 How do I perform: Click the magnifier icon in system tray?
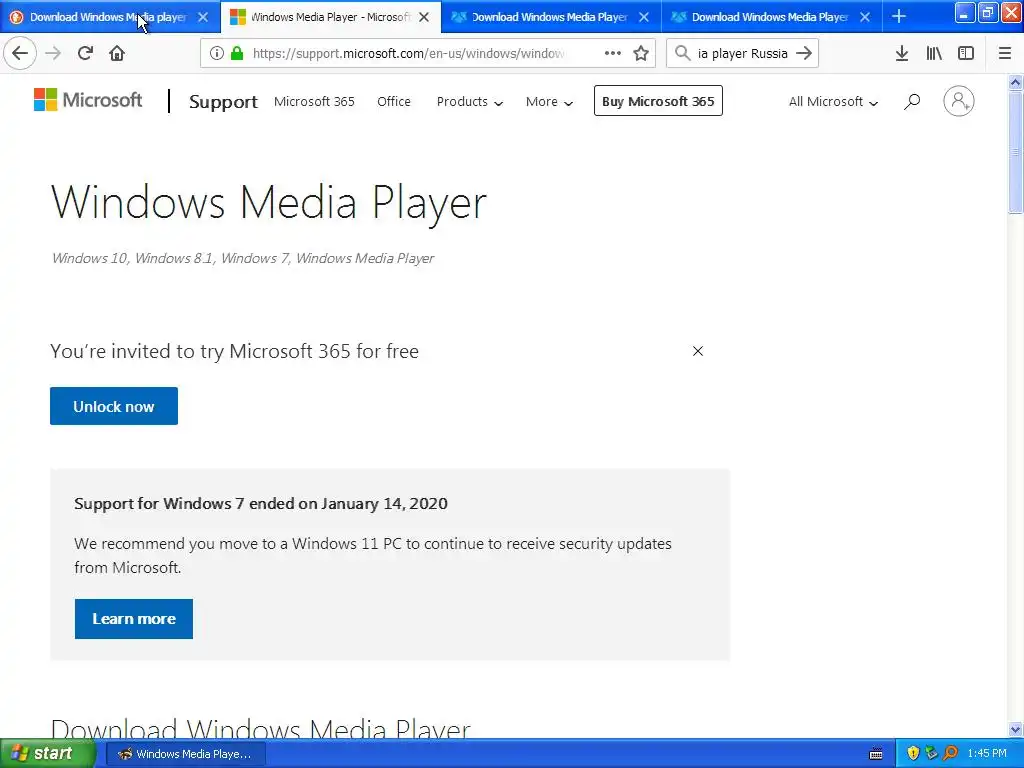pos(950,753)
